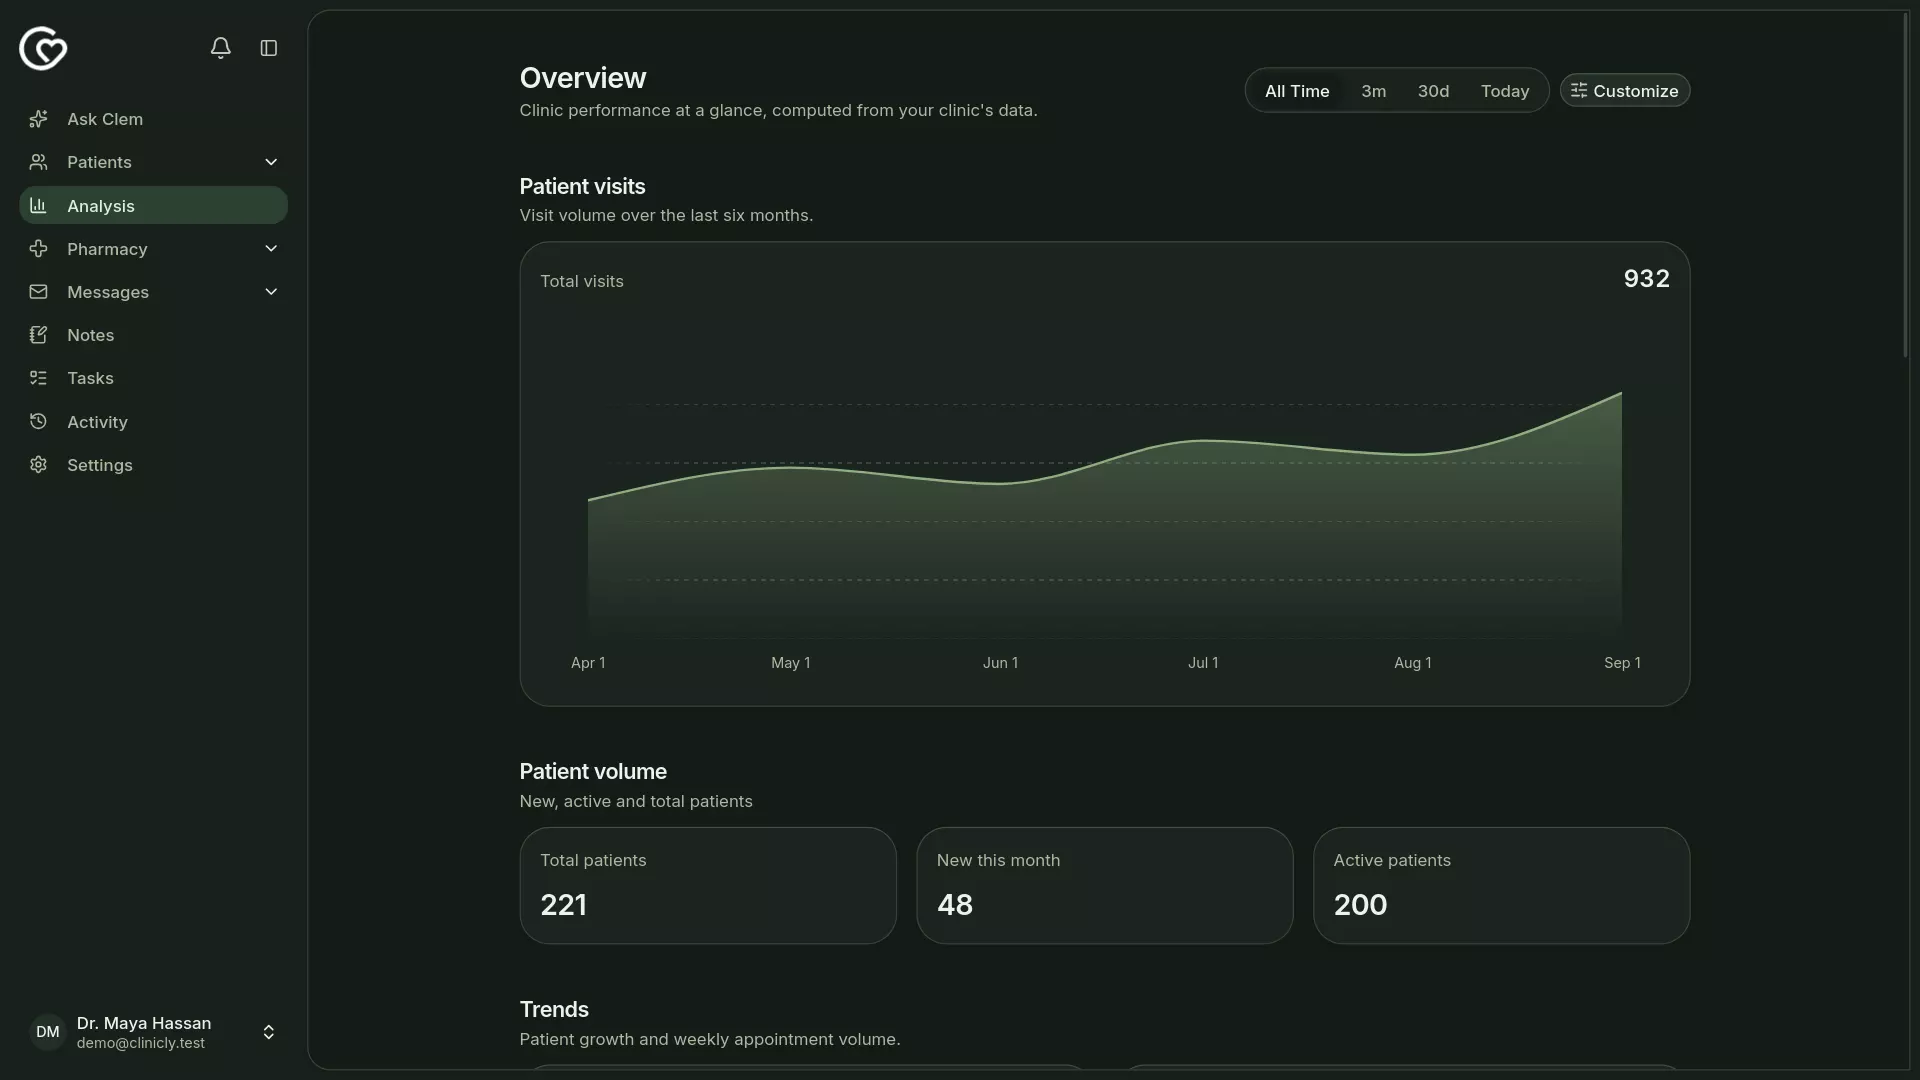The height and width of the screenshot is (1080, 1920).
Task: Click the Jul 1 axis label
Action: point(1203,663)
